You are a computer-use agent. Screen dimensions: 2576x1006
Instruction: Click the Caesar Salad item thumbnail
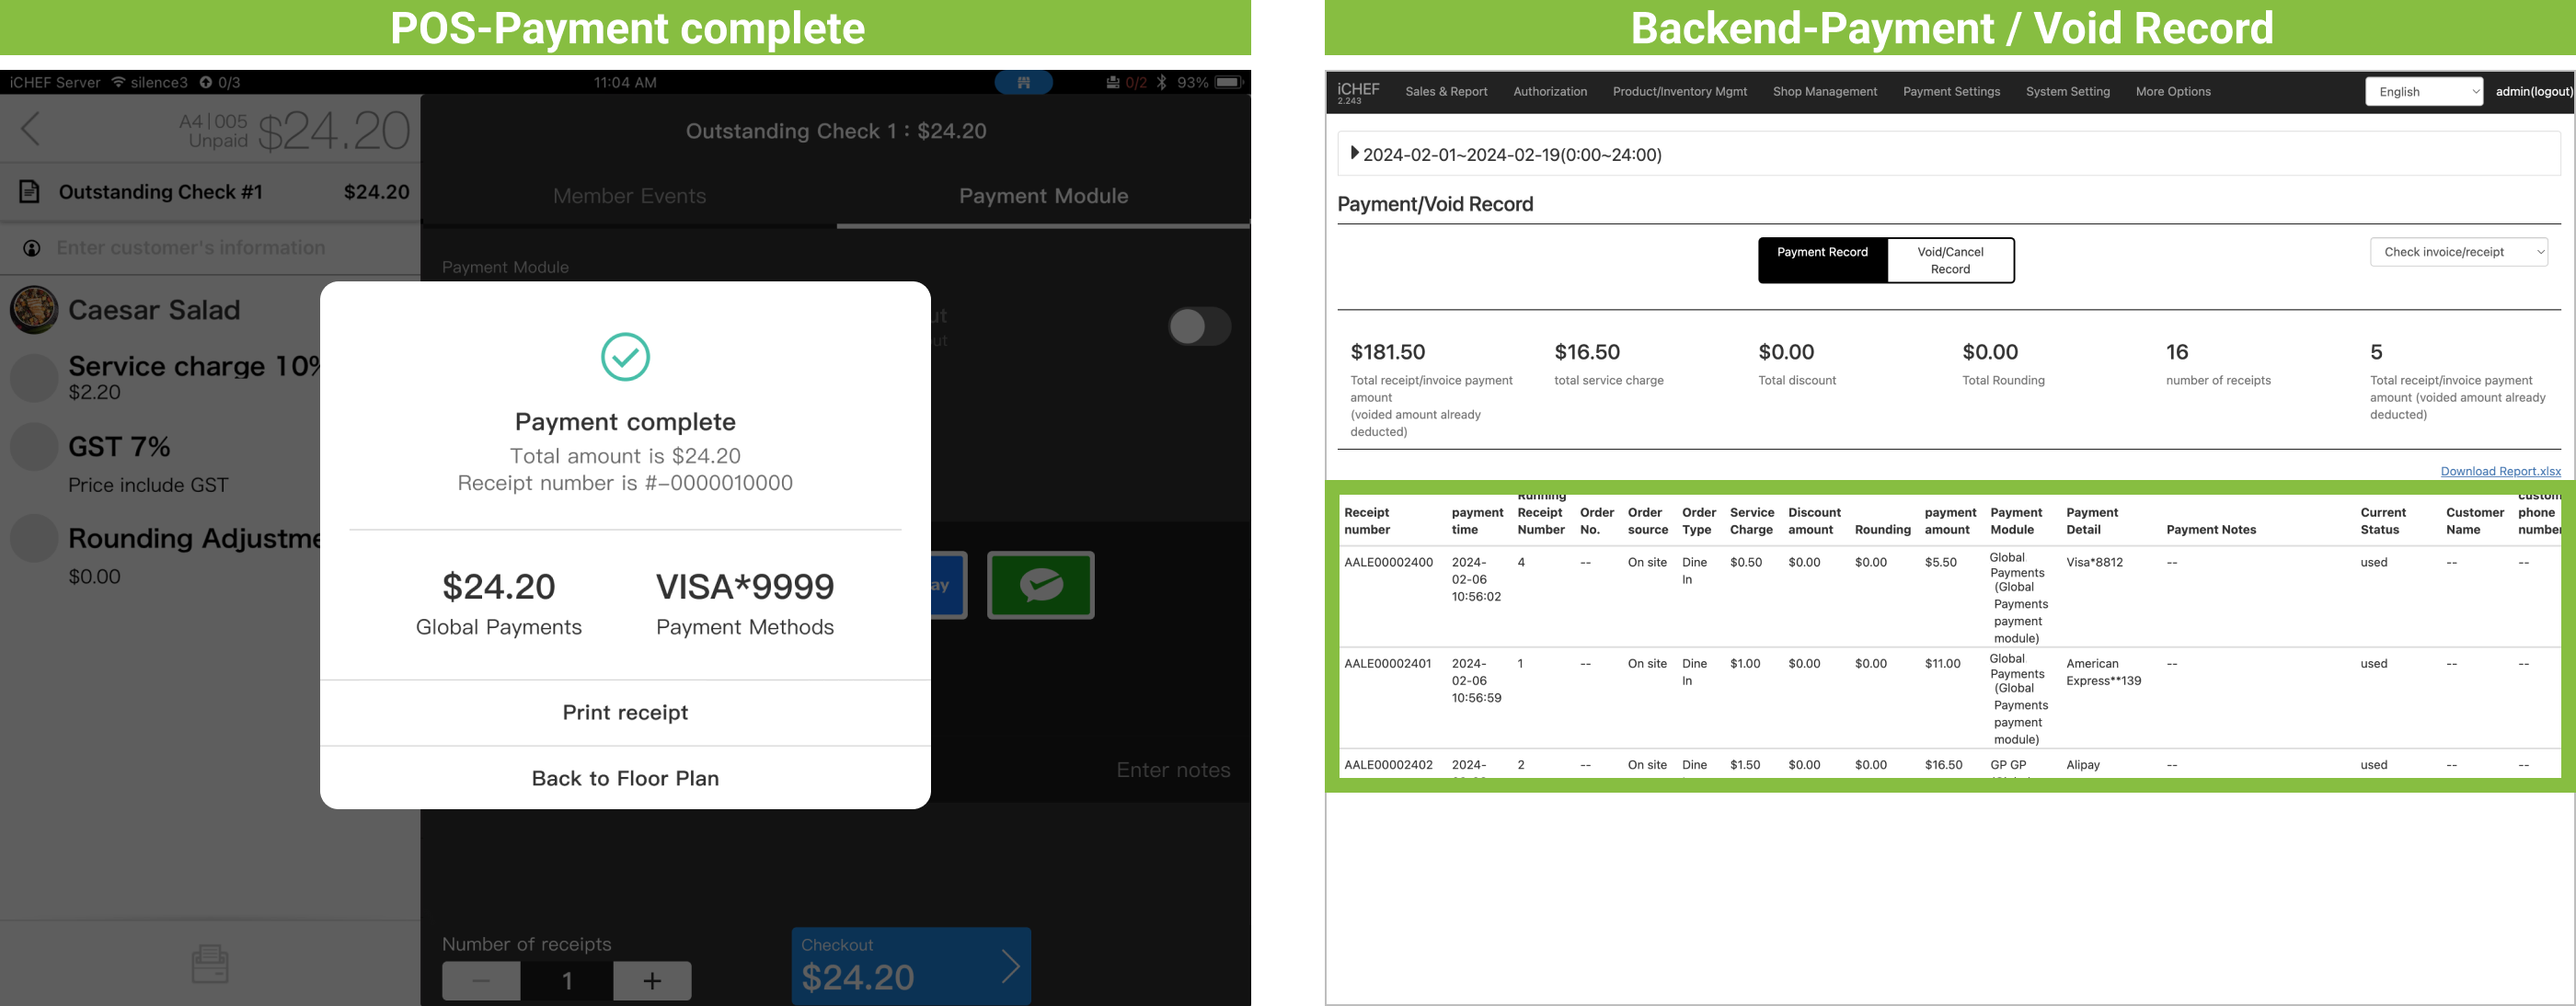coord(34,310)
